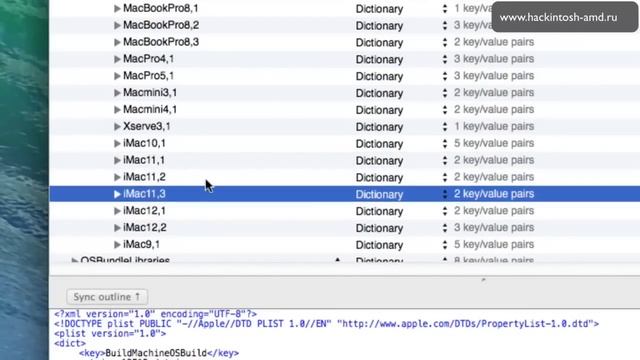Select the iMac9,1 key name

coord(142,244)
